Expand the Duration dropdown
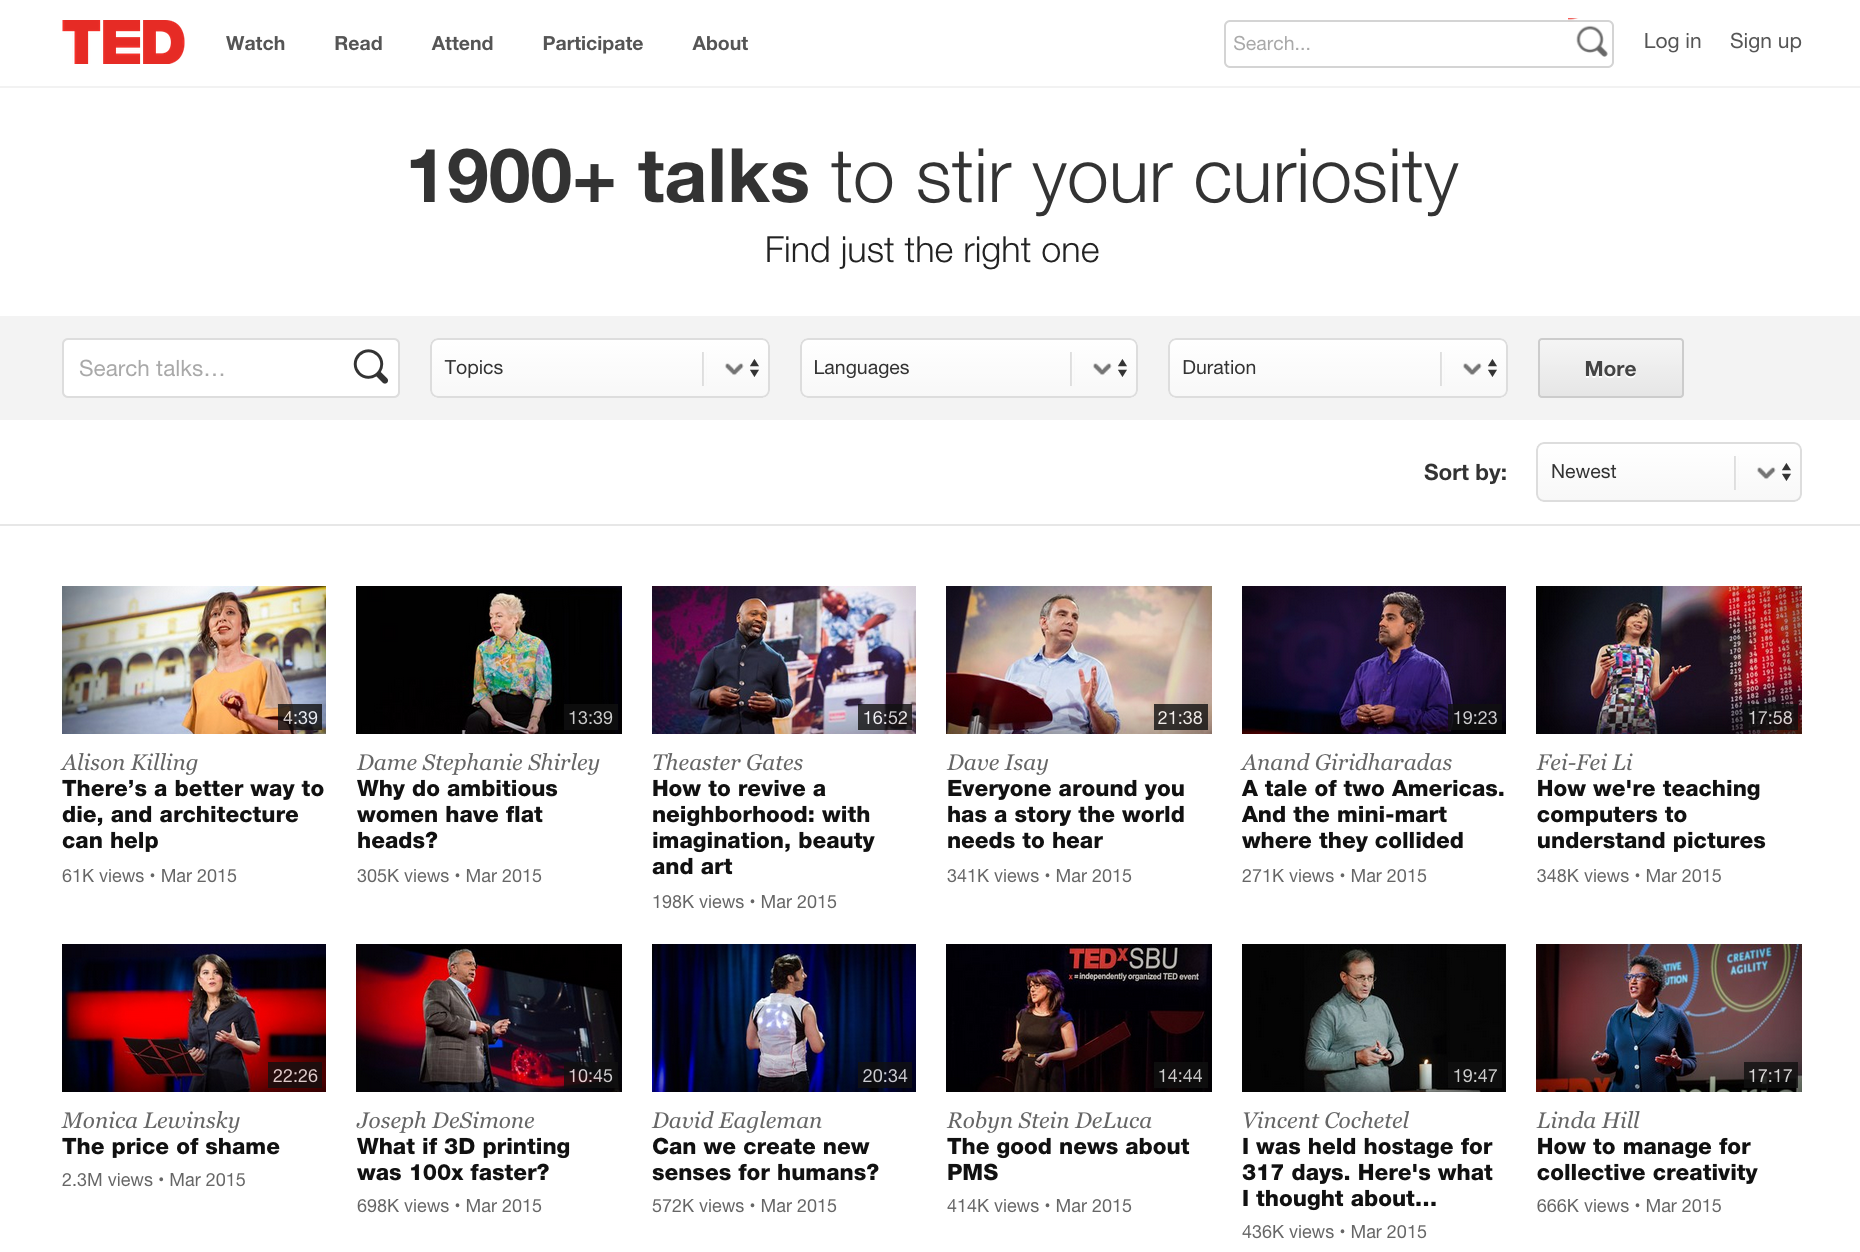Screen dimensions: 1860x1252 (1338, 368)
